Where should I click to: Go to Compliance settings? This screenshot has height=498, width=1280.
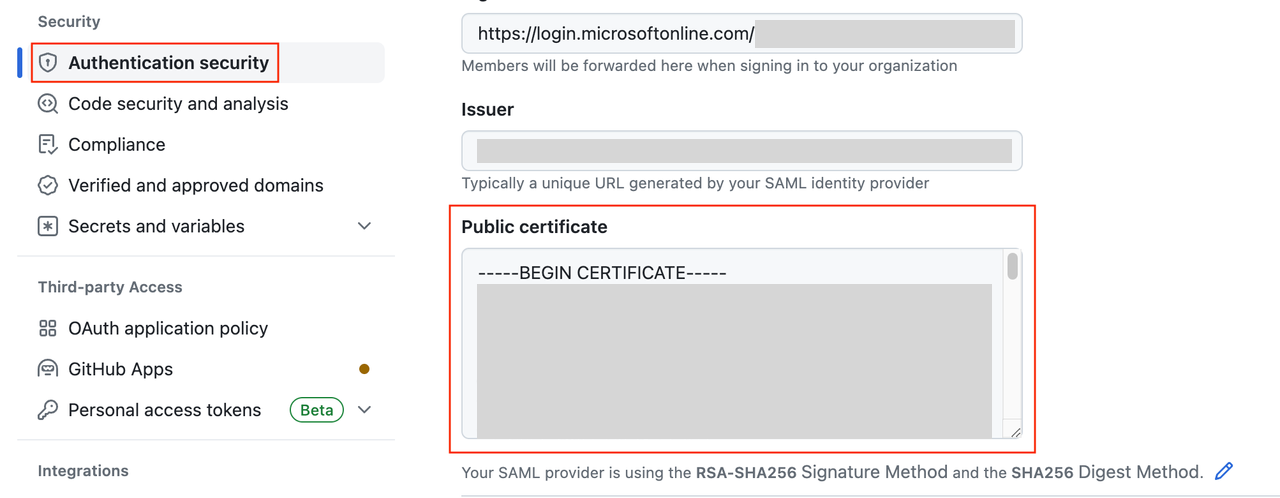(x=117, y=145)
